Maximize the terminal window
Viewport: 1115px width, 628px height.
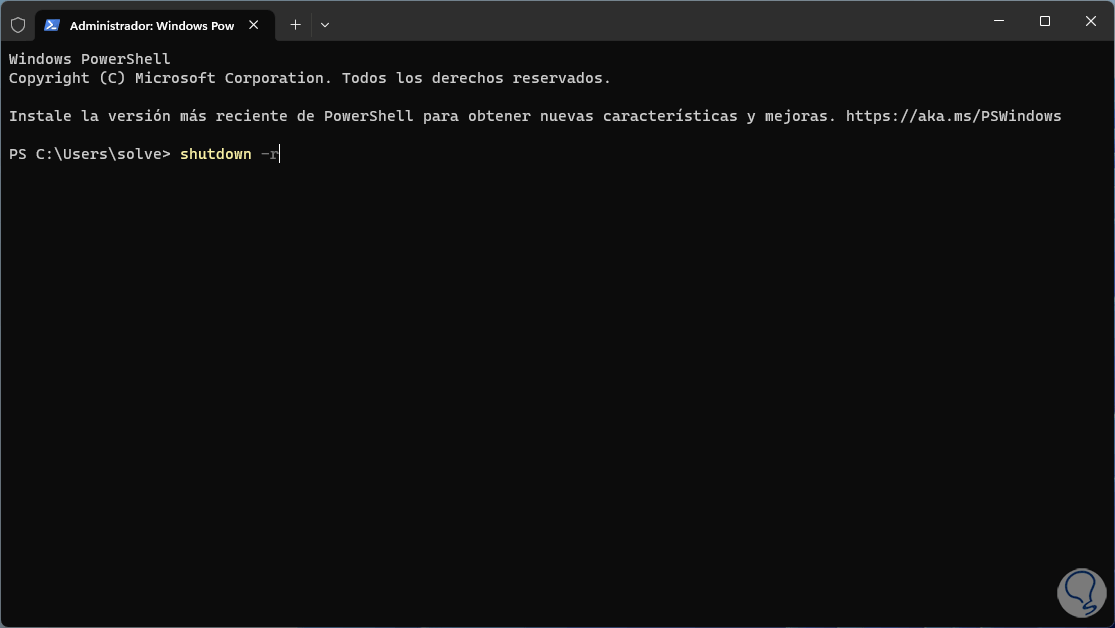point(1044,21)
